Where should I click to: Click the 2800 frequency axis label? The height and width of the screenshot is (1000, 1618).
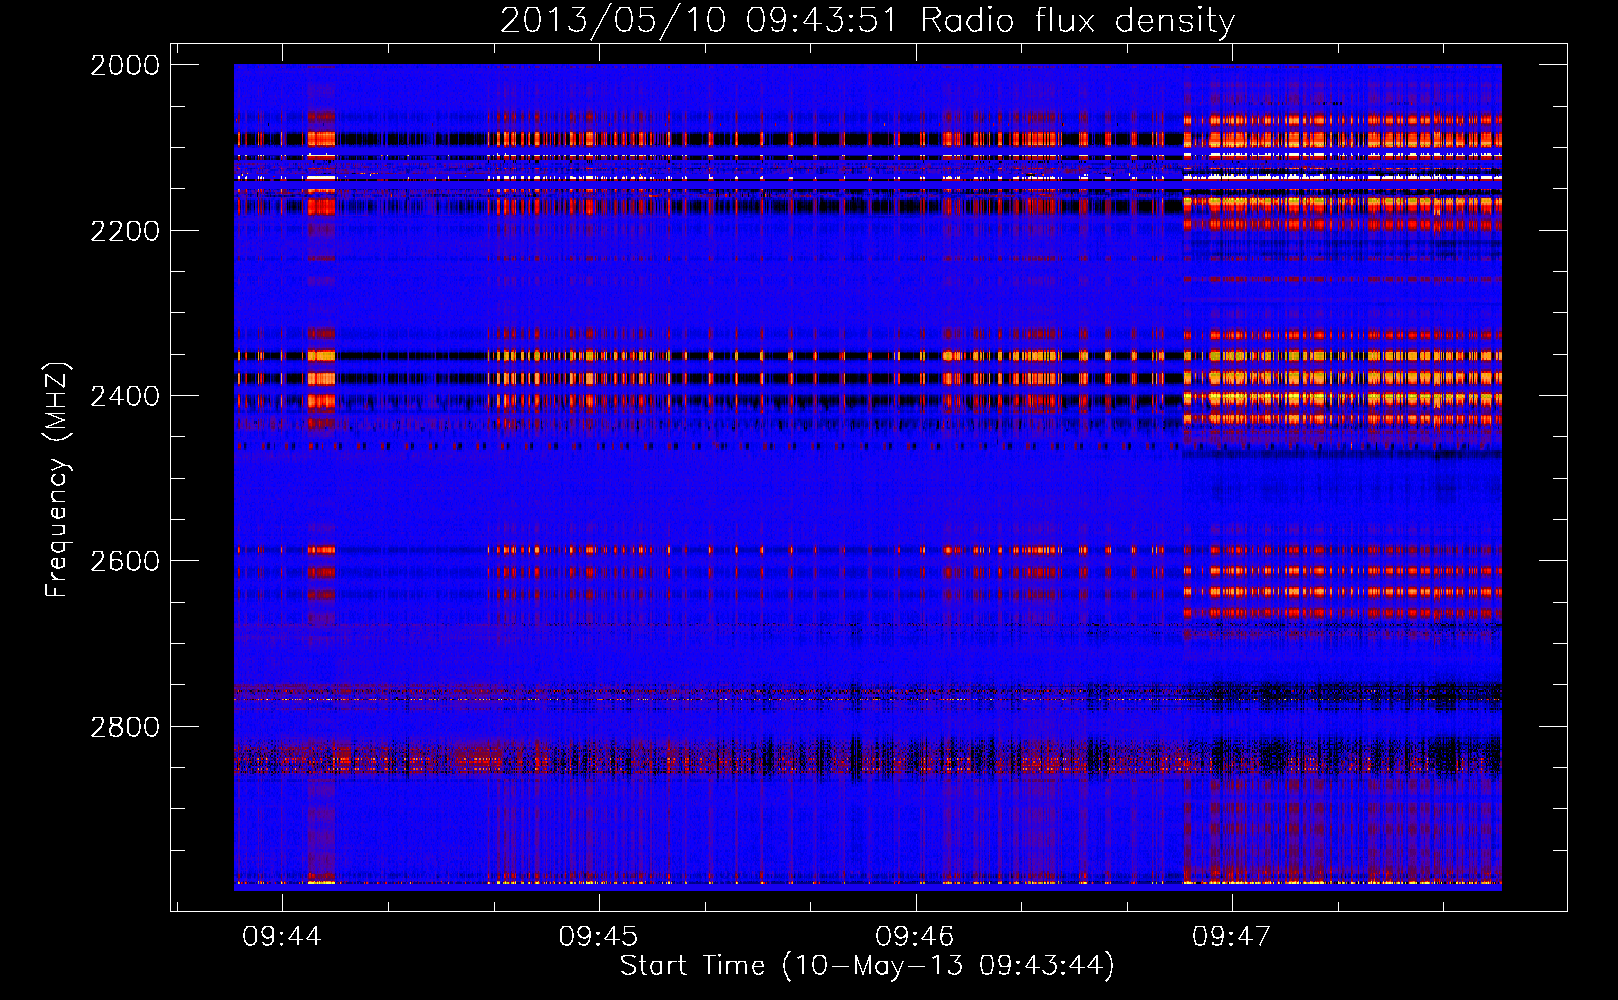(x=125, y=727)
